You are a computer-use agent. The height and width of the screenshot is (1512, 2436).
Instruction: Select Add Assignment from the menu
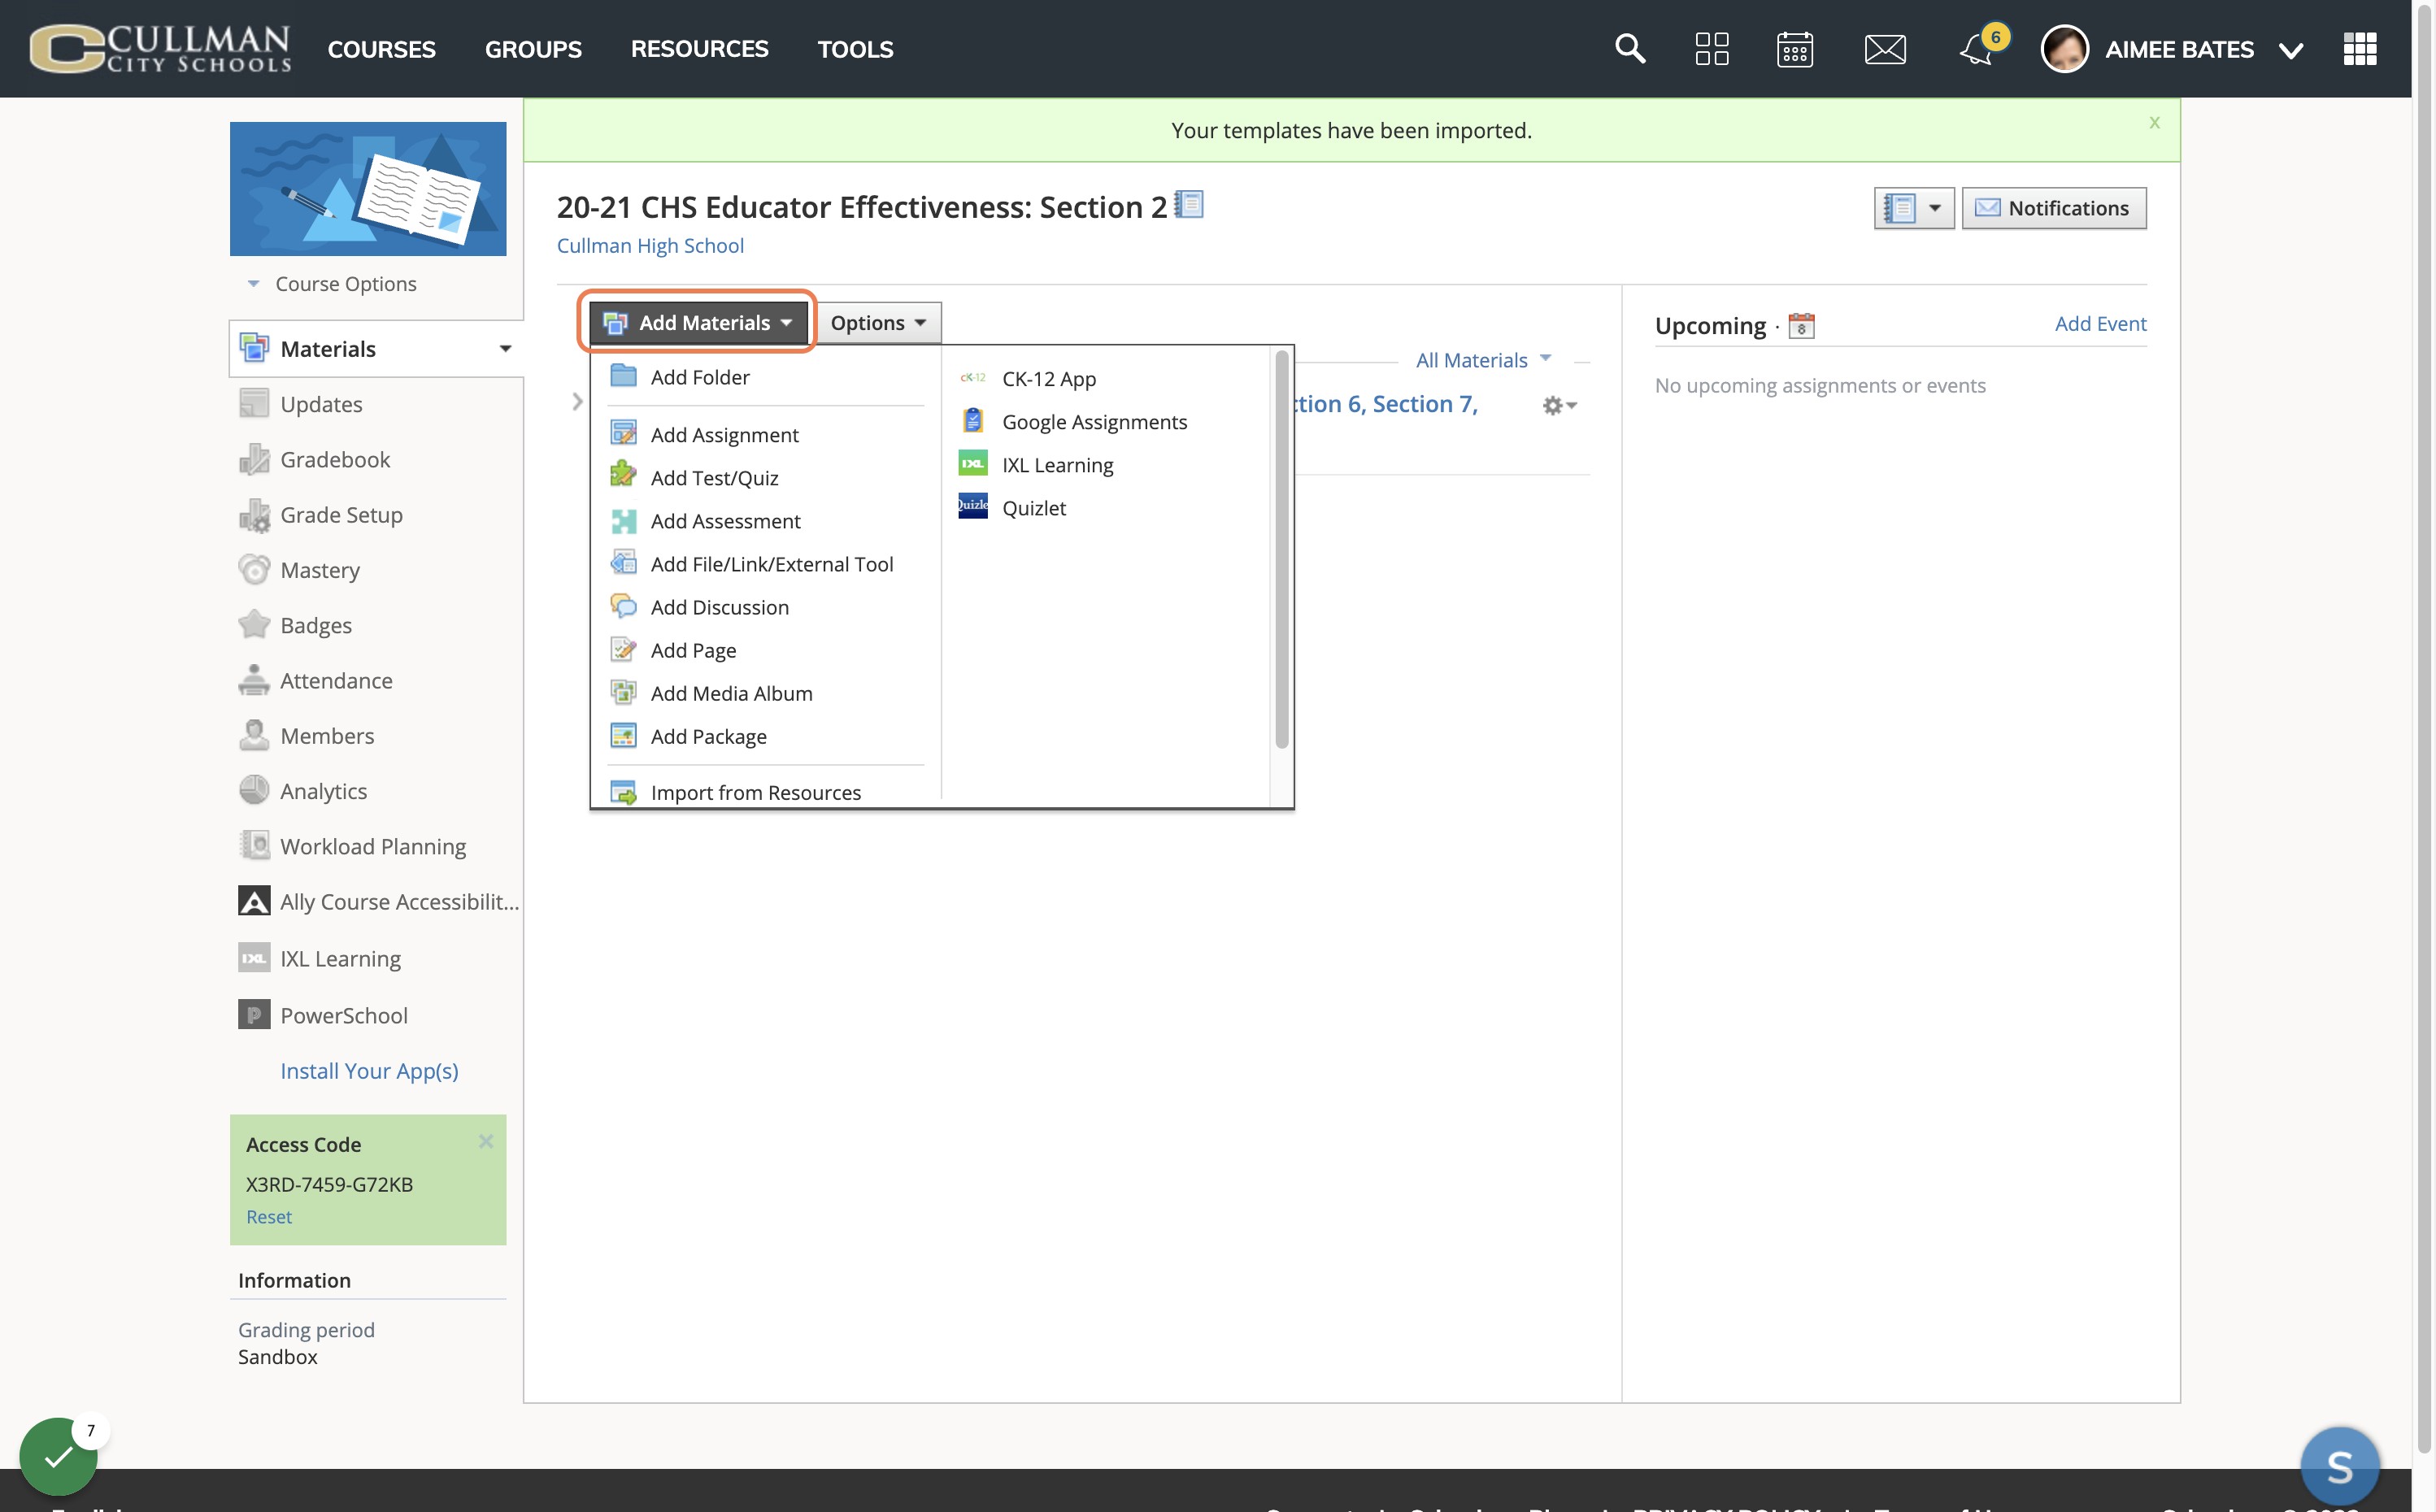[724, 435]
